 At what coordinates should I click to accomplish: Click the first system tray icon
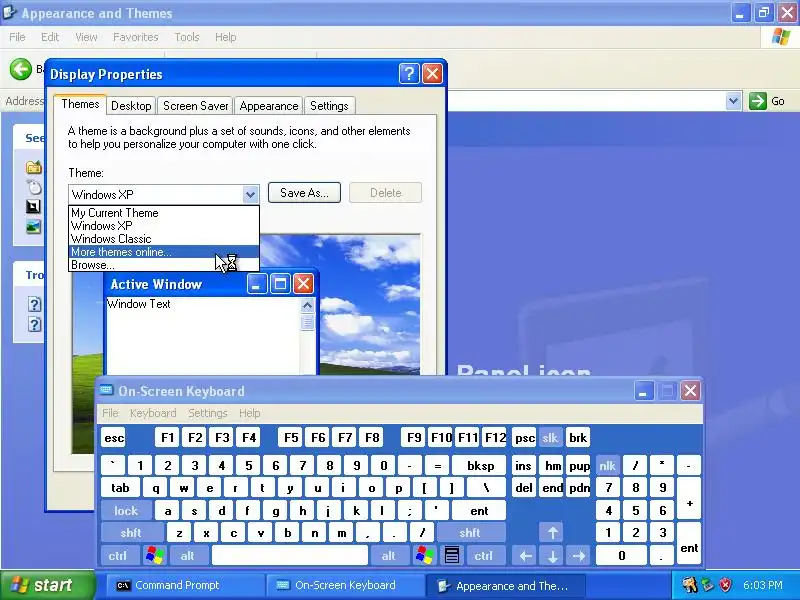point(689,585)
